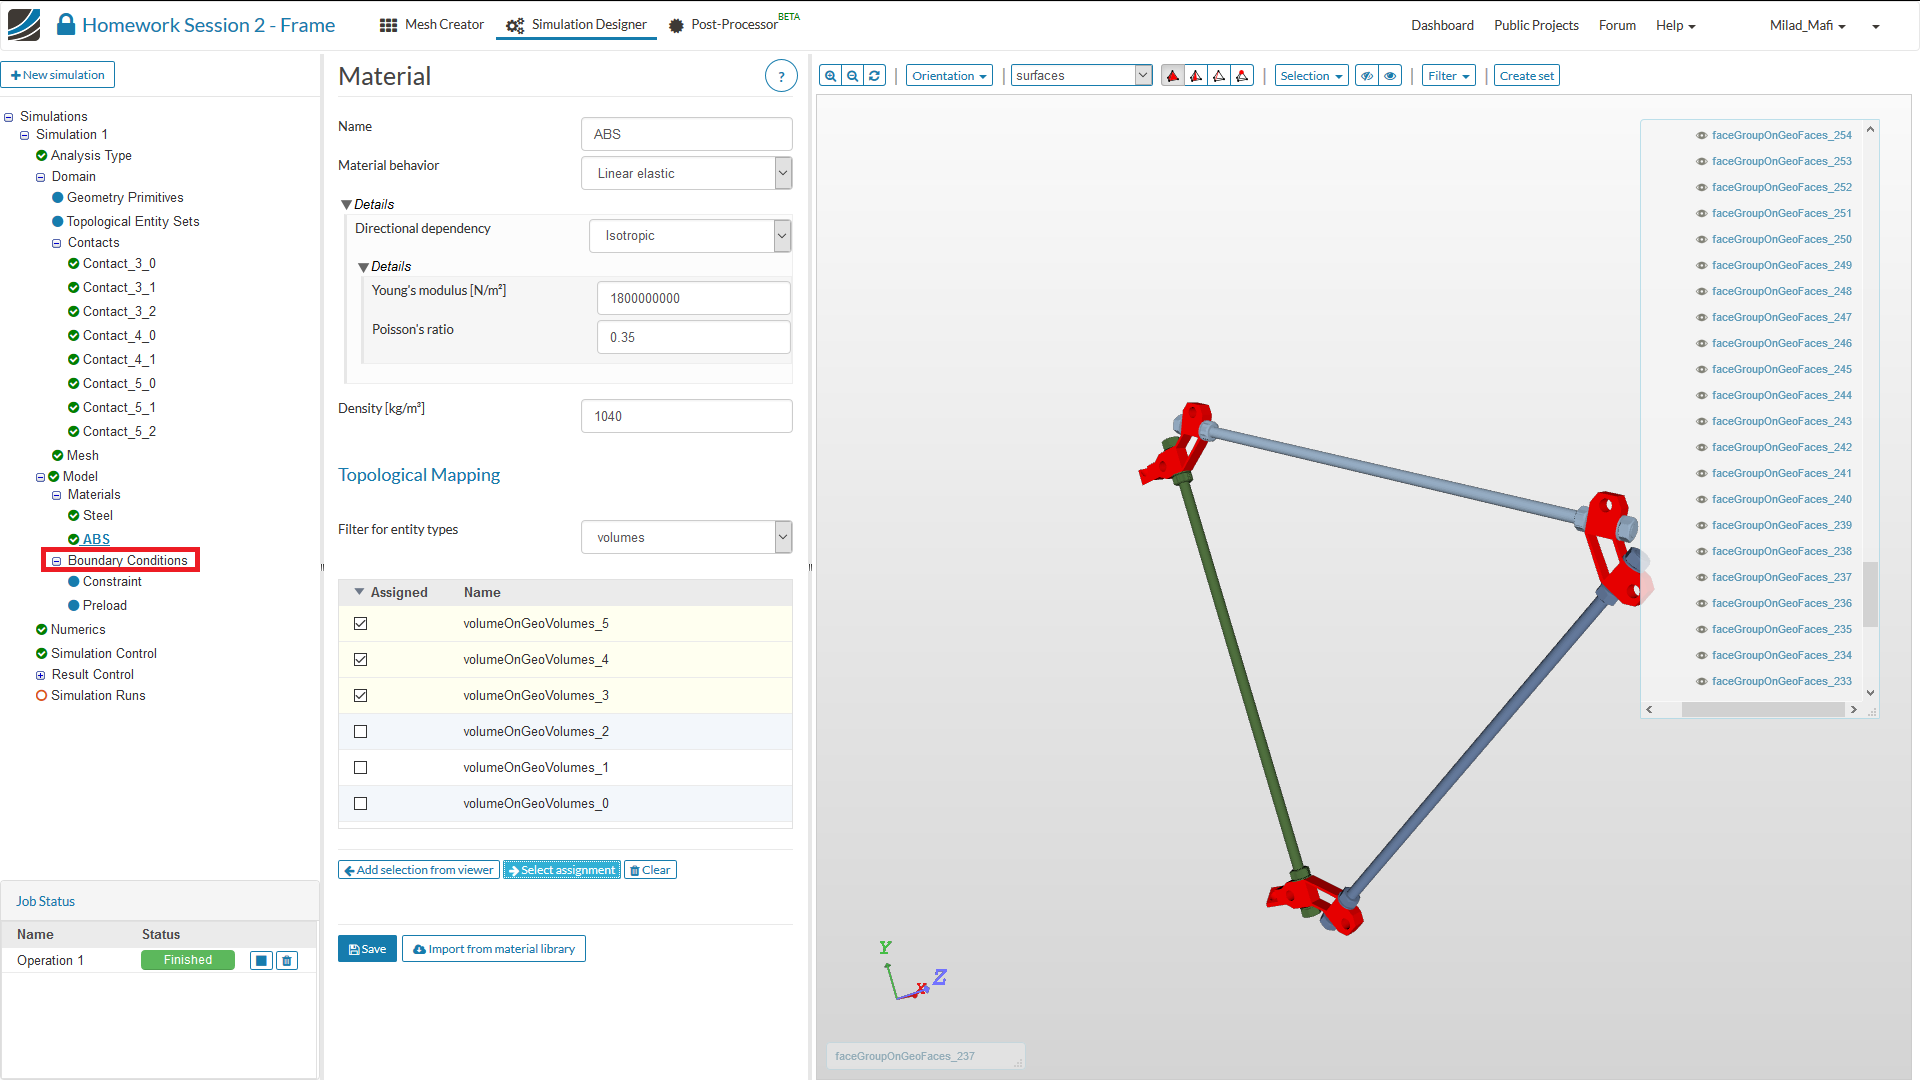Check the volumeOnGeoVolumes_2 checkbox
Image resolution: width=1920 pixels, height=1080 pixels.
point(361,732)
